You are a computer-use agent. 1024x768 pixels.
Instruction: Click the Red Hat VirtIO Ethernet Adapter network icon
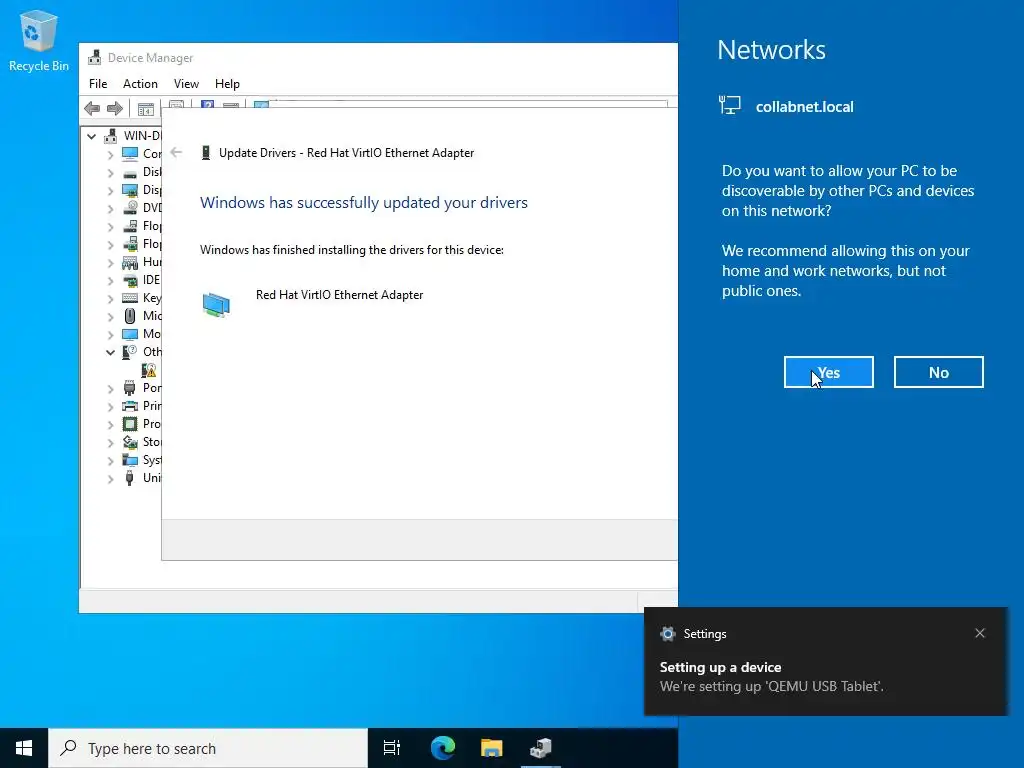pyautogui.click(x=216, y=305)
